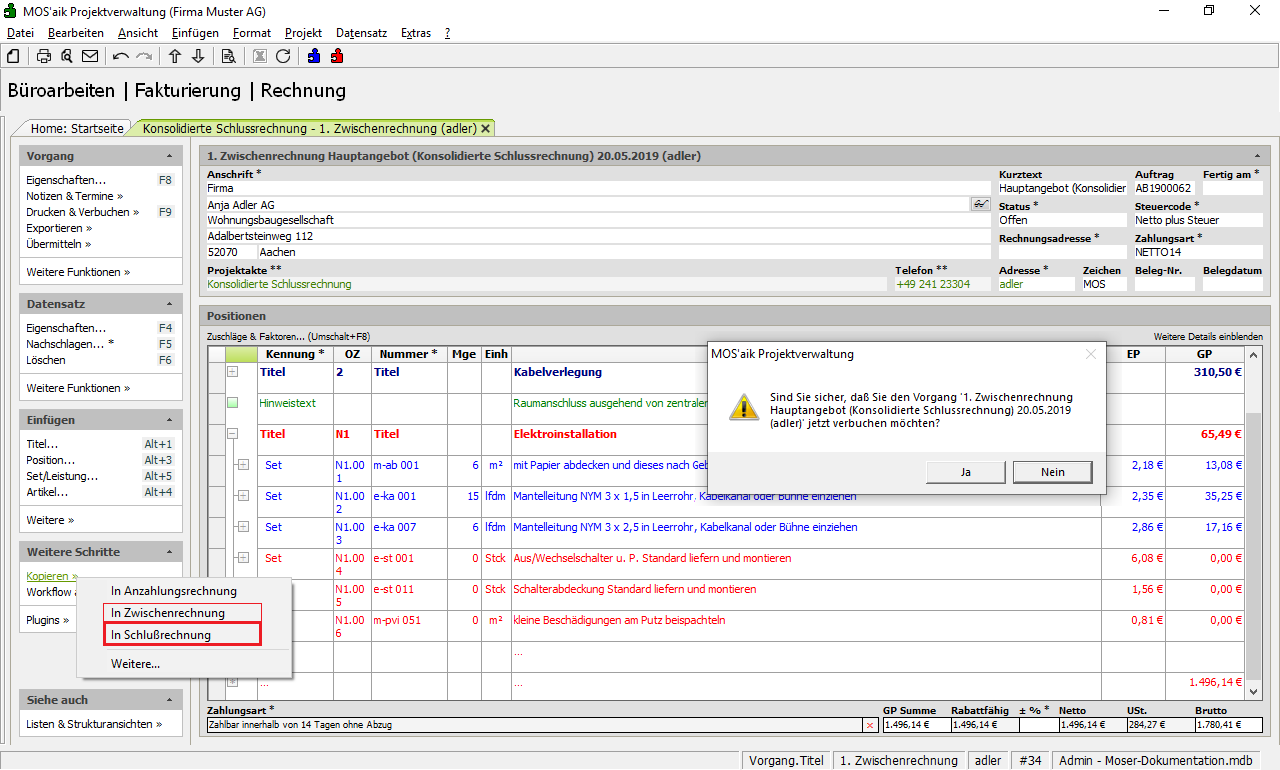Open print preview with the magnifier page icon

tap(67, 56)
